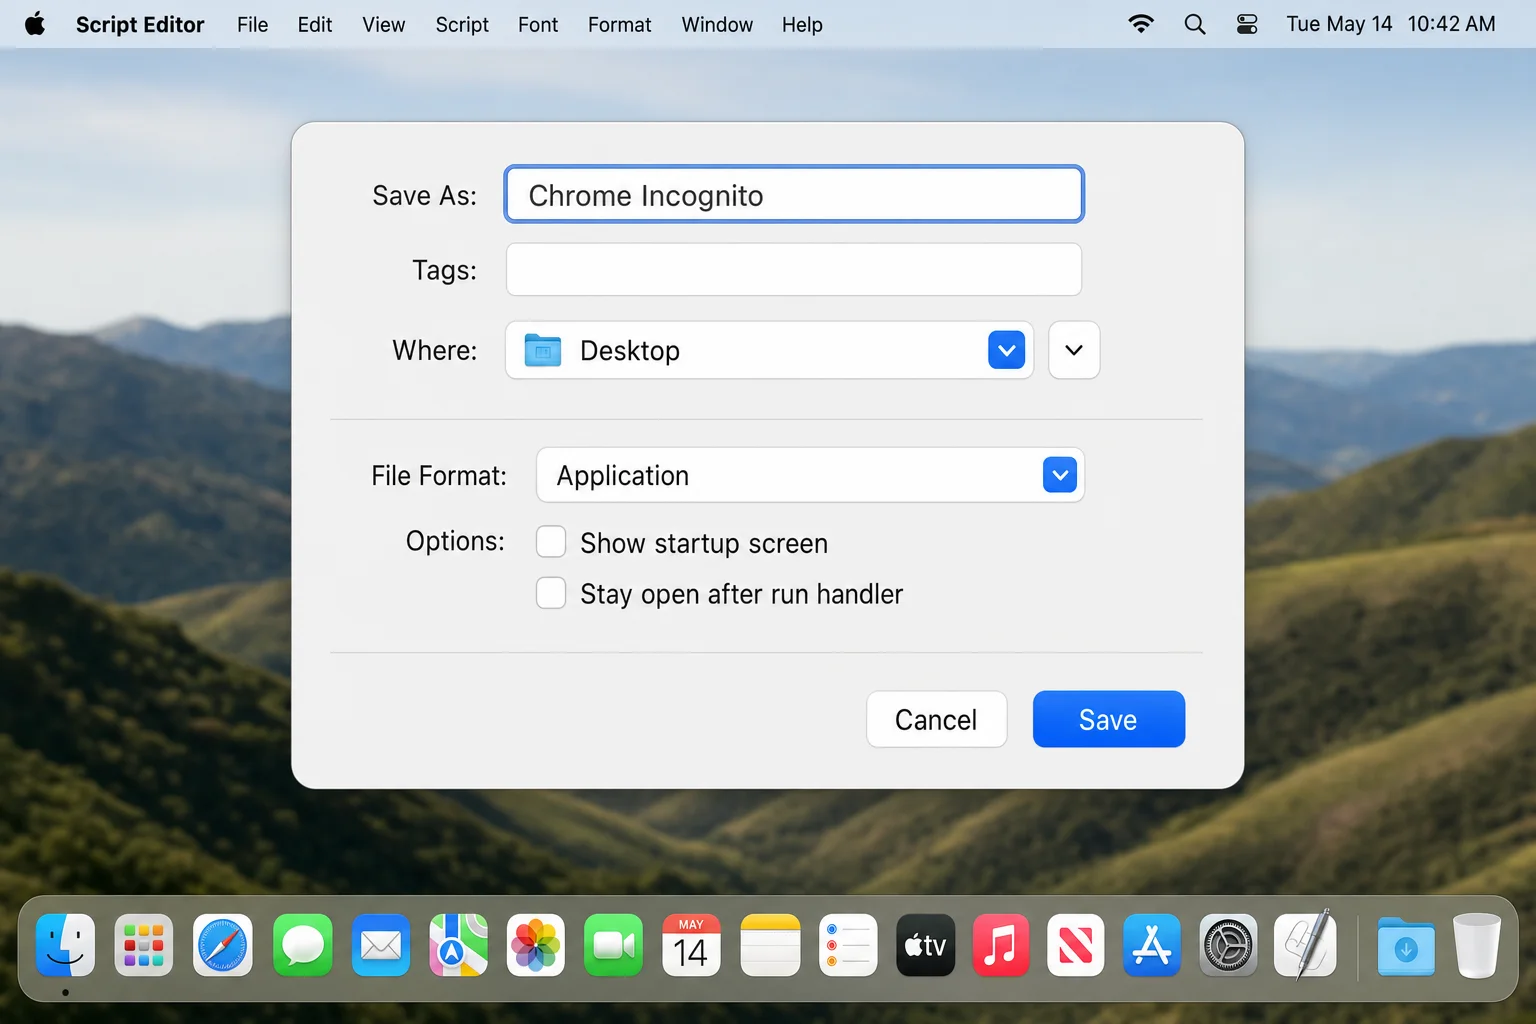Click the Save As name field
1536x1024 pixels.
click(794, 194)
